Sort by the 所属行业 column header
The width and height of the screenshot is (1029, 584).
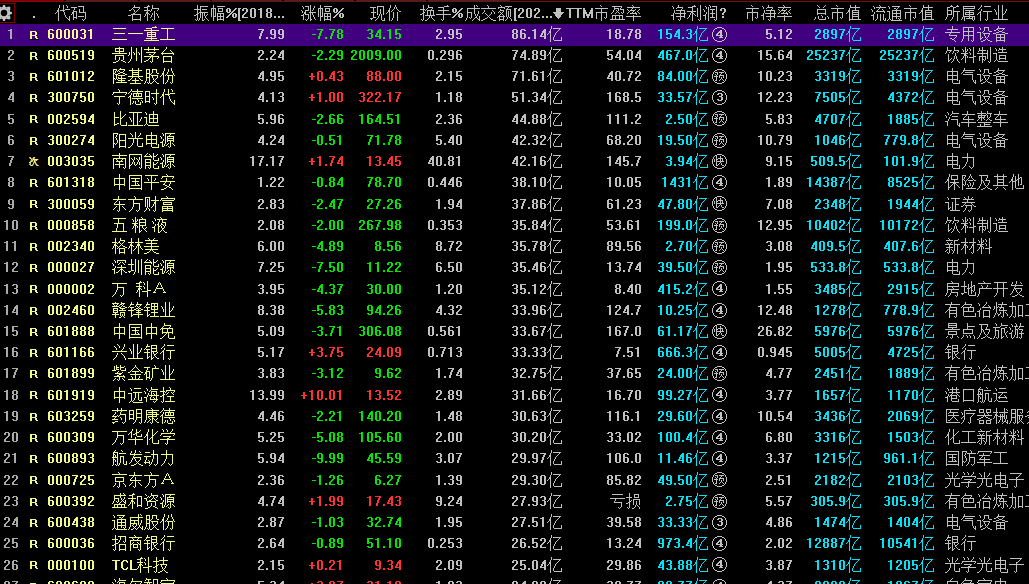976,13
